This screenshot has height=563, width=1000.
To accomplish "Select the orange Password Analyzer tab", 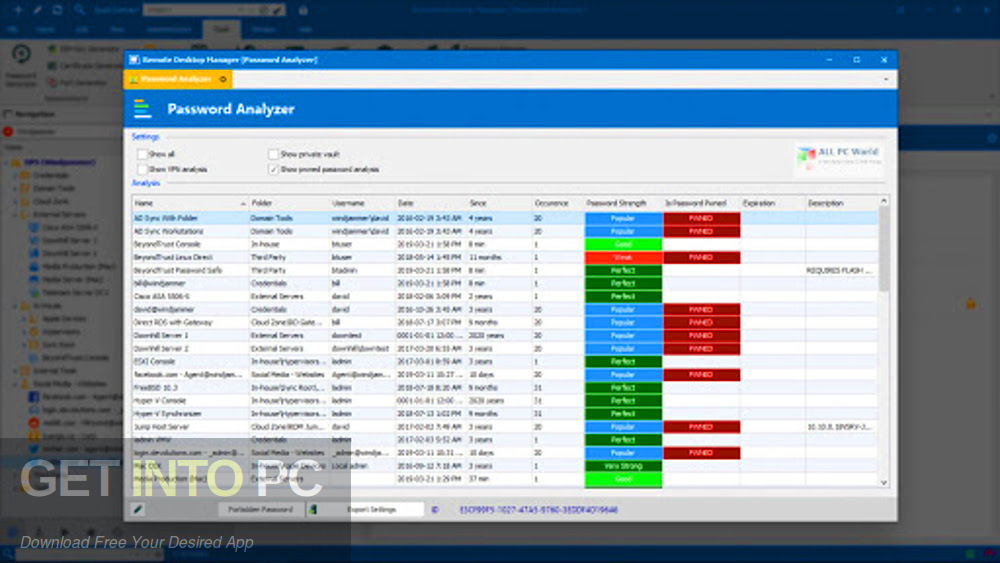I will click(177, 79).
